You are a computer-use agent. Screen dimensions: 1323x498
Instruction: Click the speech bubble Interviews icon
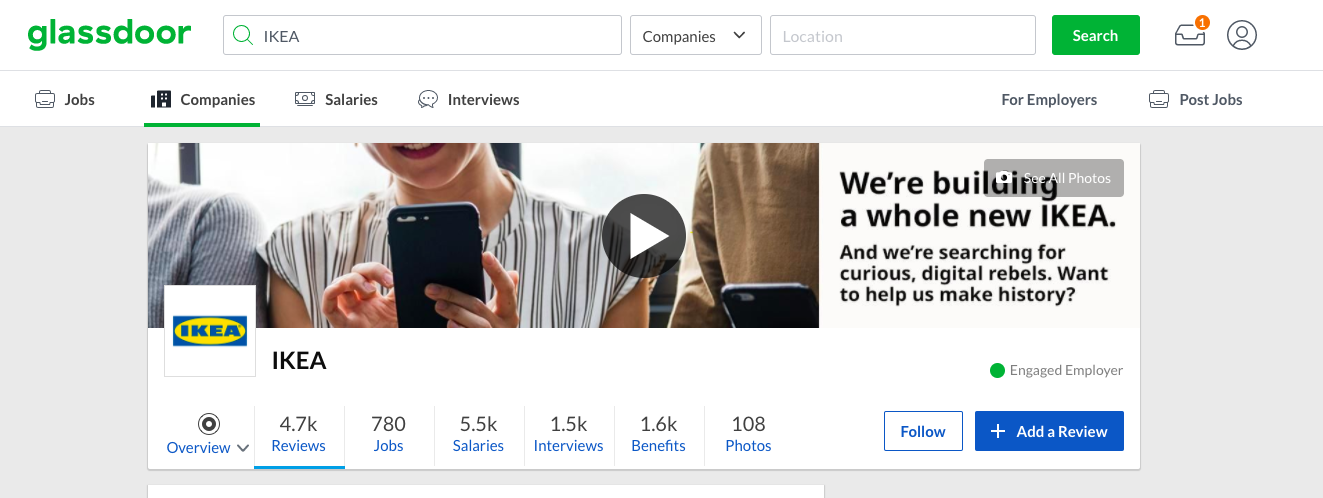point(428,99)
